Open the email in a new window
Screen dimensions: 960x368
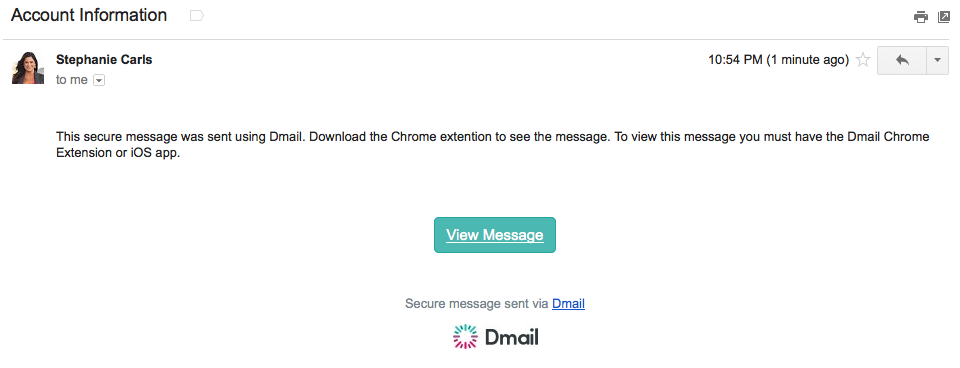943,17
